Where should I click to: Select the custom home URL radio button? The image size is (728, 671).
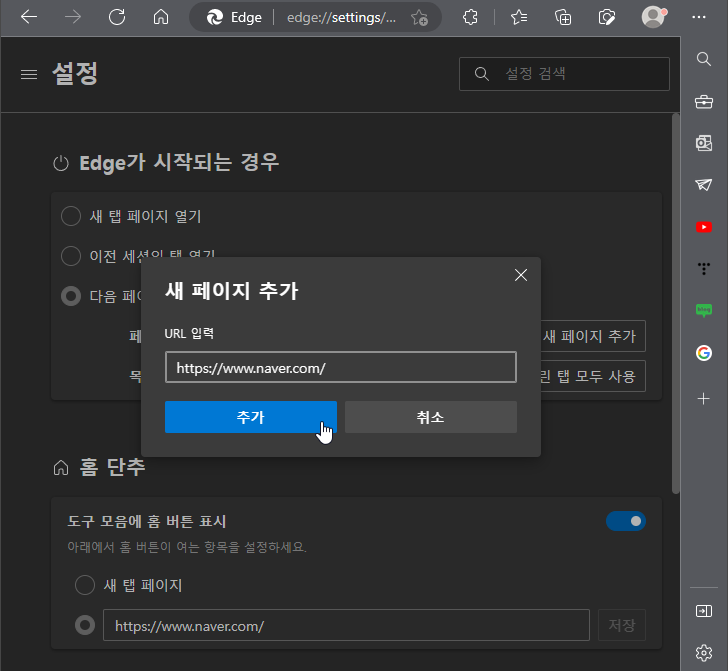click(85, 625)
